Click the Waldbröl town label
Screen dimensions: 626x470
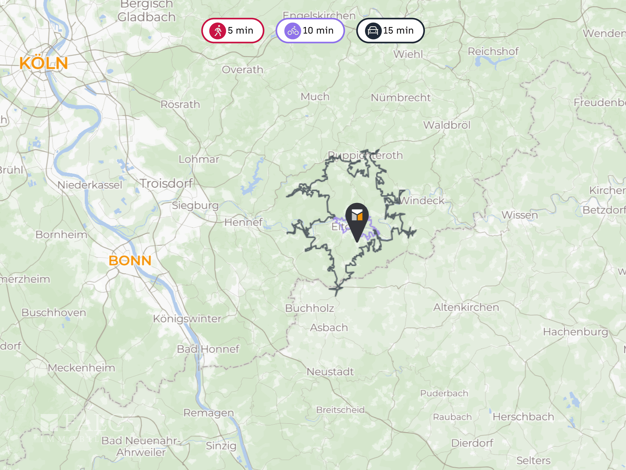[447, 125]
